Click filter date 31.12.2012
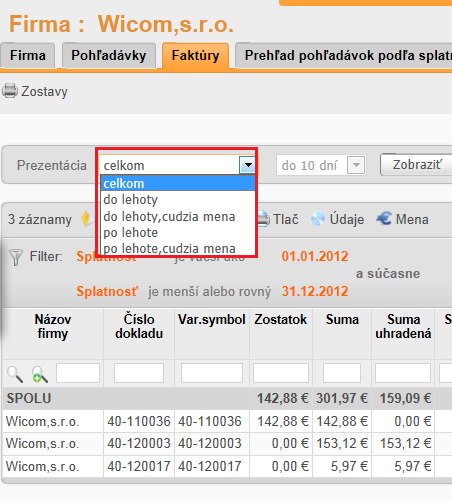Screen dimensions: 452x501 click(315, 291)
